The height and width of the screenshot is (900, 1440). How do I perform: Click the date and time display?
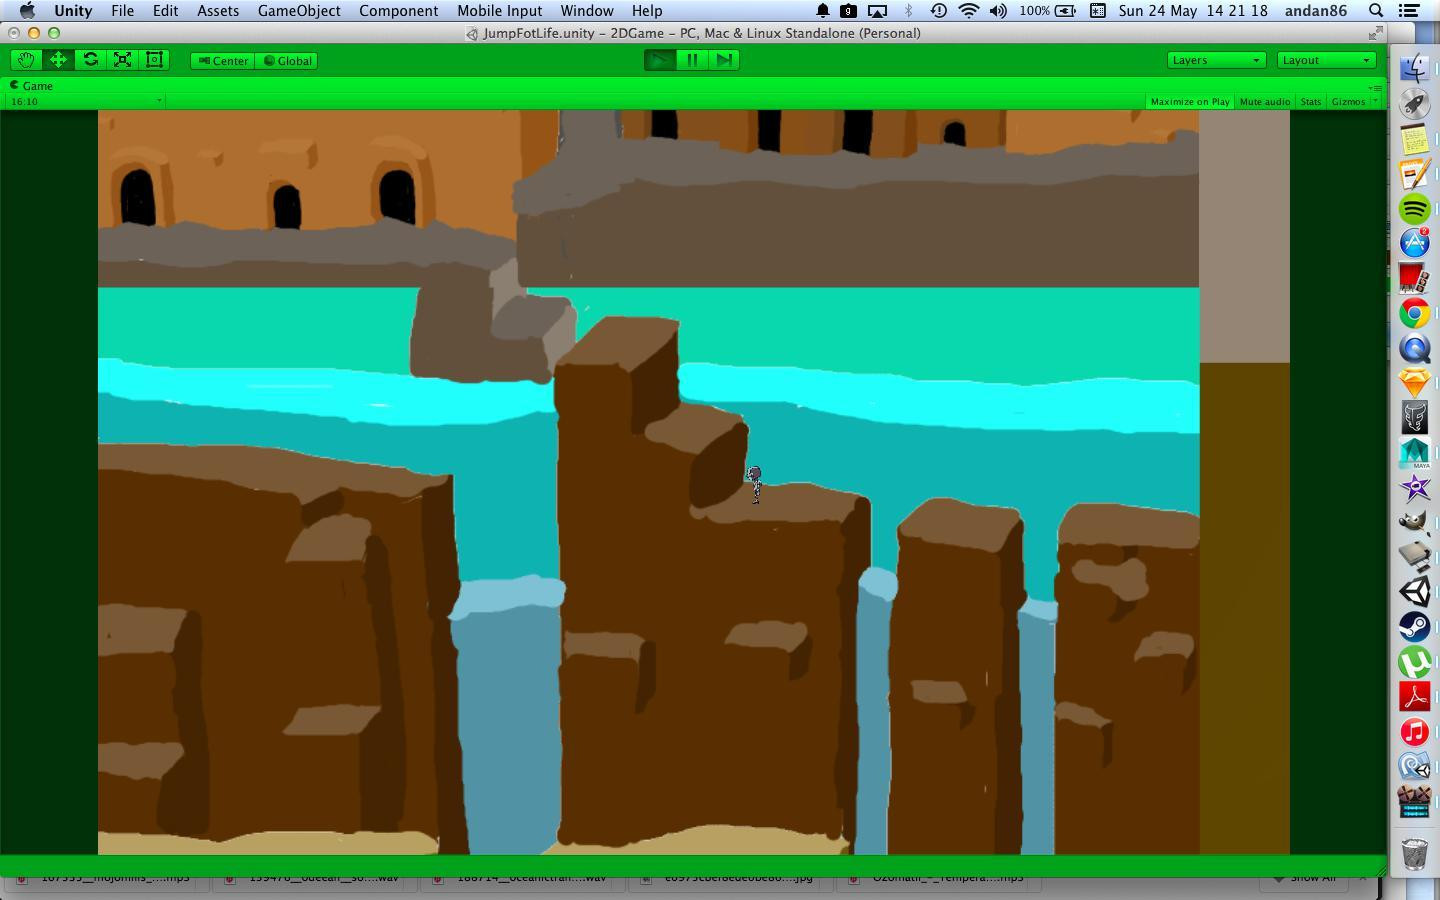[1192, 11]
